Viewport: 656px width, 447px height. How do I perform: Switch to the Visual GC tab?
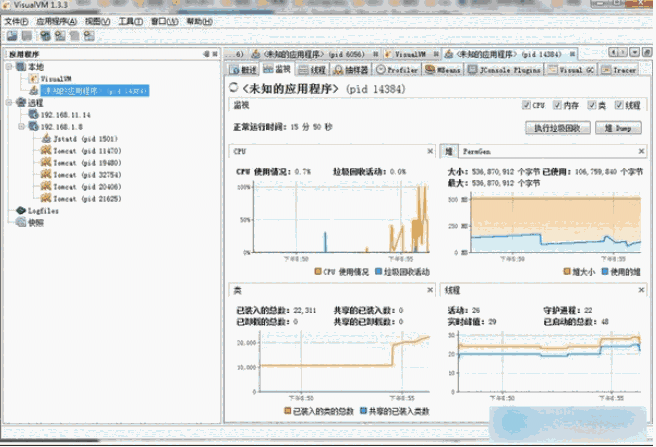571,70
